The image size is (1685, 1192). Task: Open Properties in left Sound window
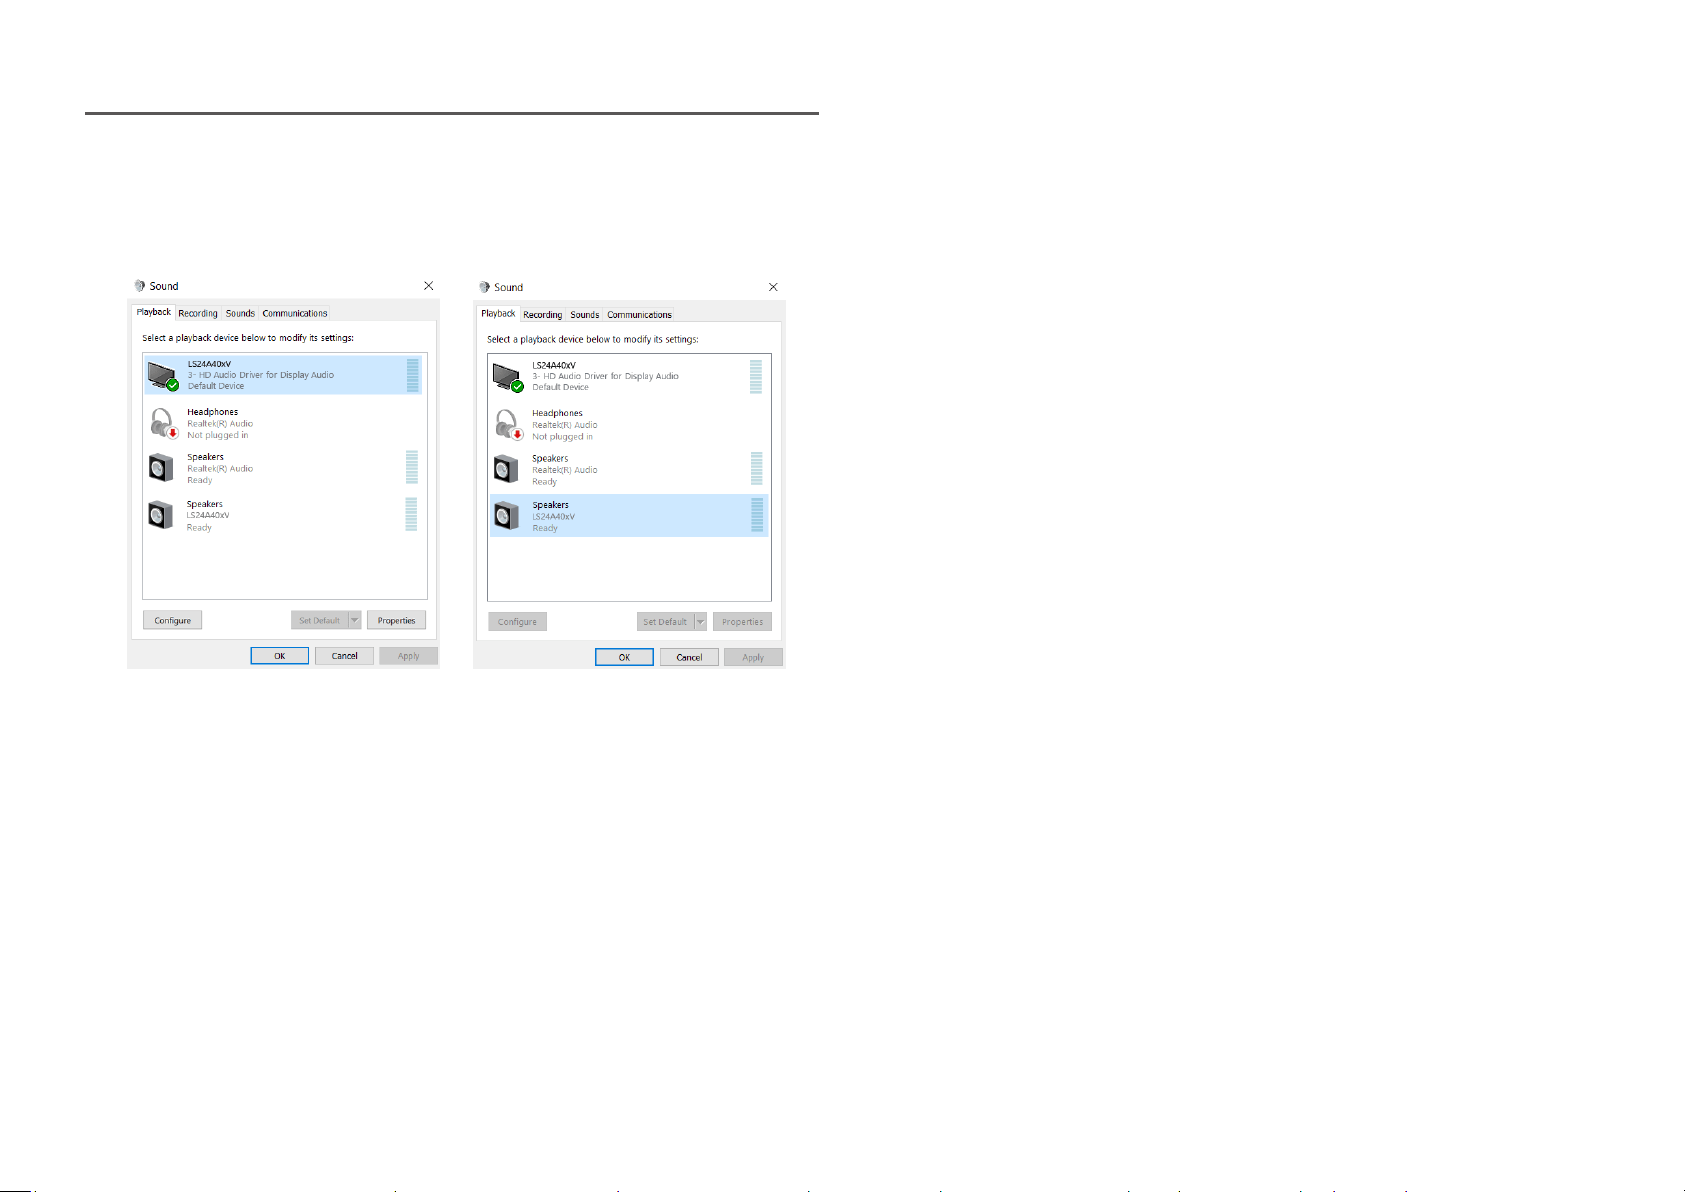coord(396,620)
